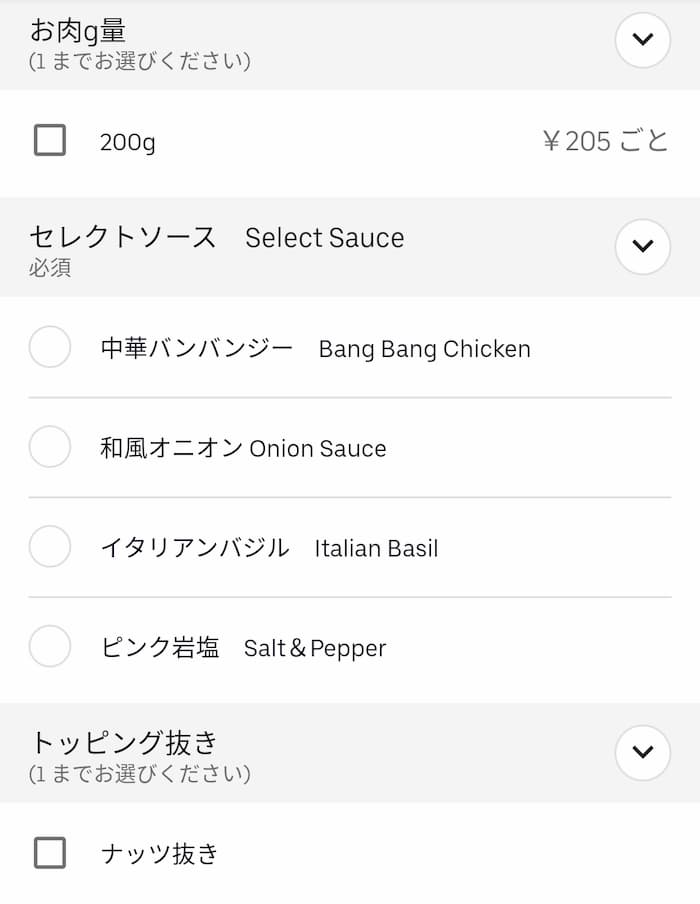Image resolution: width=700 pixels, height=904 pixels.
Task: Select the Salt & Pepper radio circle
Action: tap(50, 647)
